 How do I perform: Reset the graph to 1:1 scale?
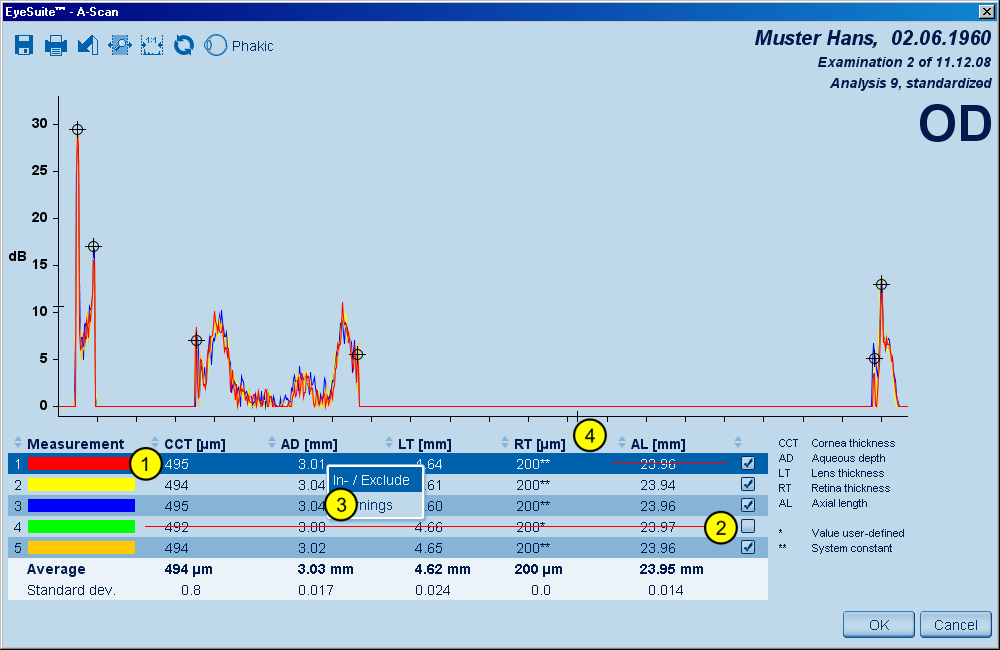(152, 45)
